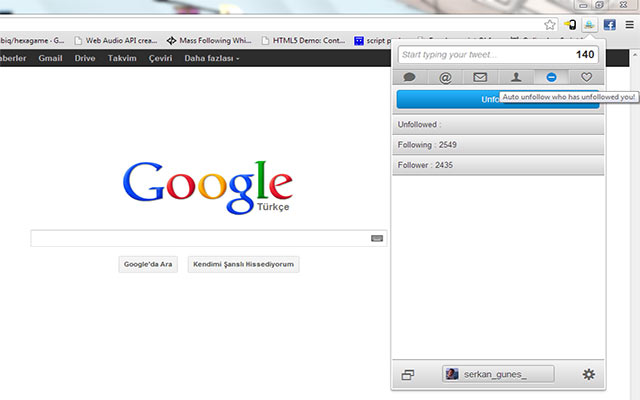Open the tweets timeline tab icon
This screenshot has height=400, width=640.
click(409, 77)
